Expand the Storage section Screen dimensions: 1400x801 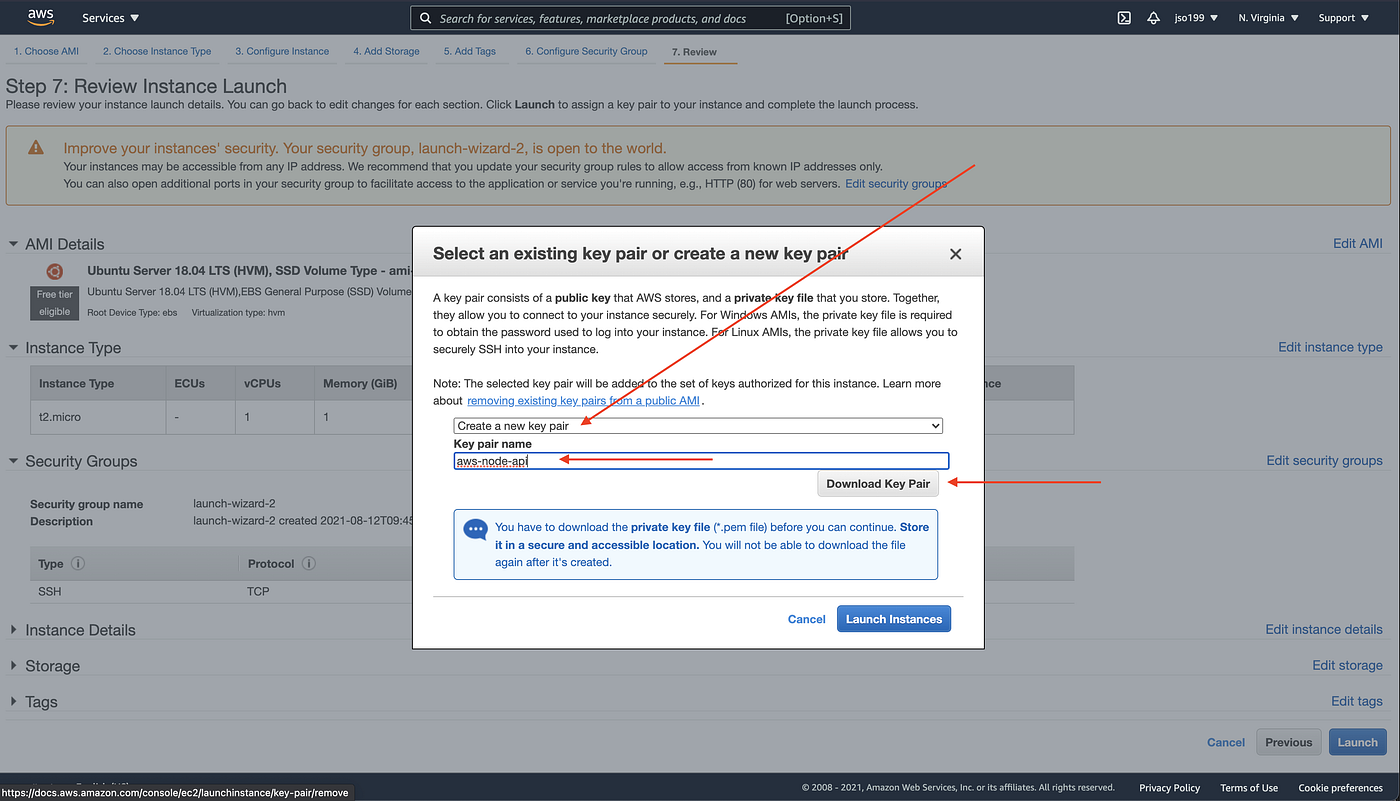[x=13, y=665]
